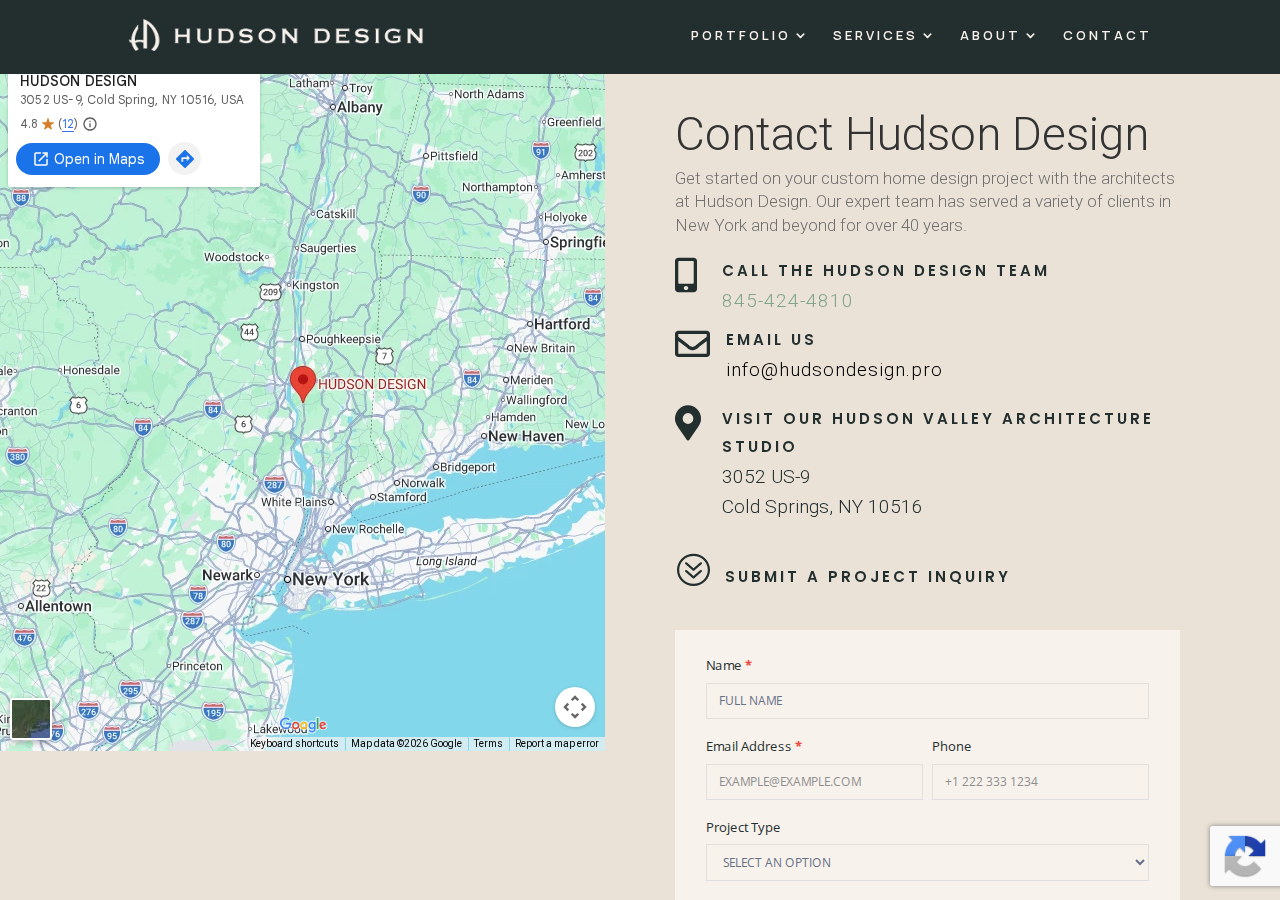The image size is (1280, 900).
Task: Click the envelope email icon
Action: [692, 343]
